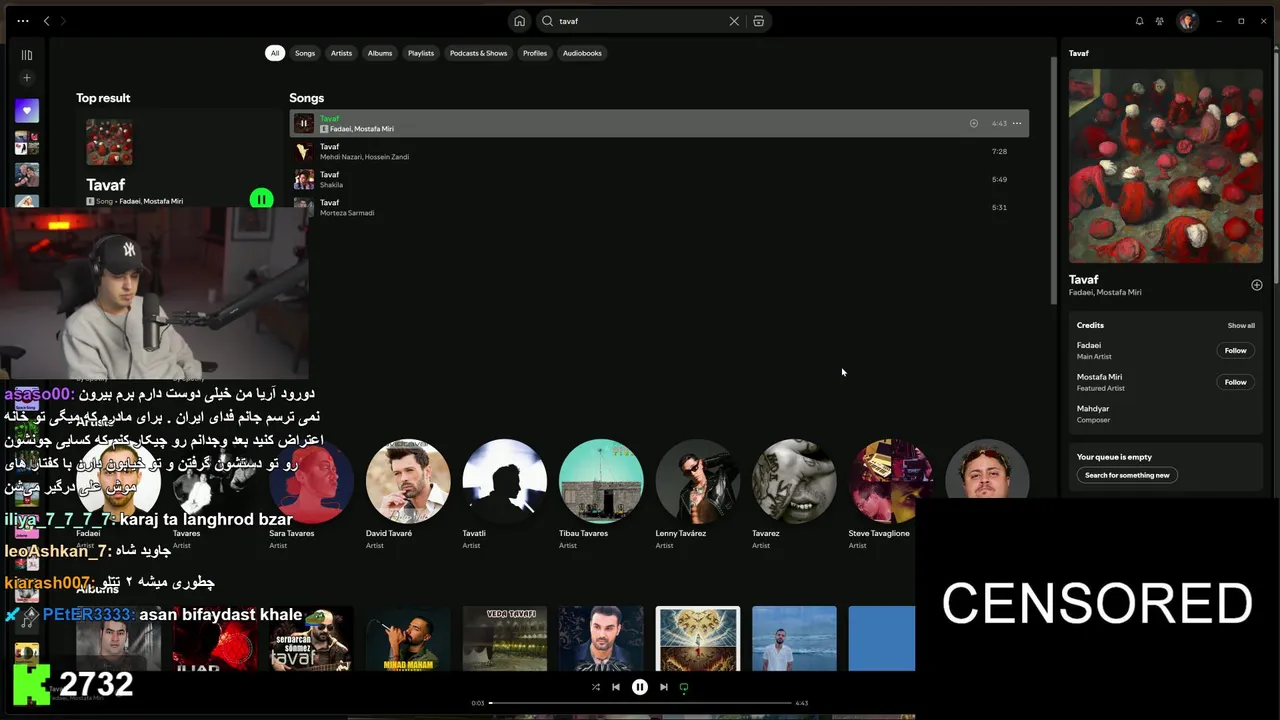Clear the search field with X
This screenshot has height=720, width=1280.
(x=734, y=21)
